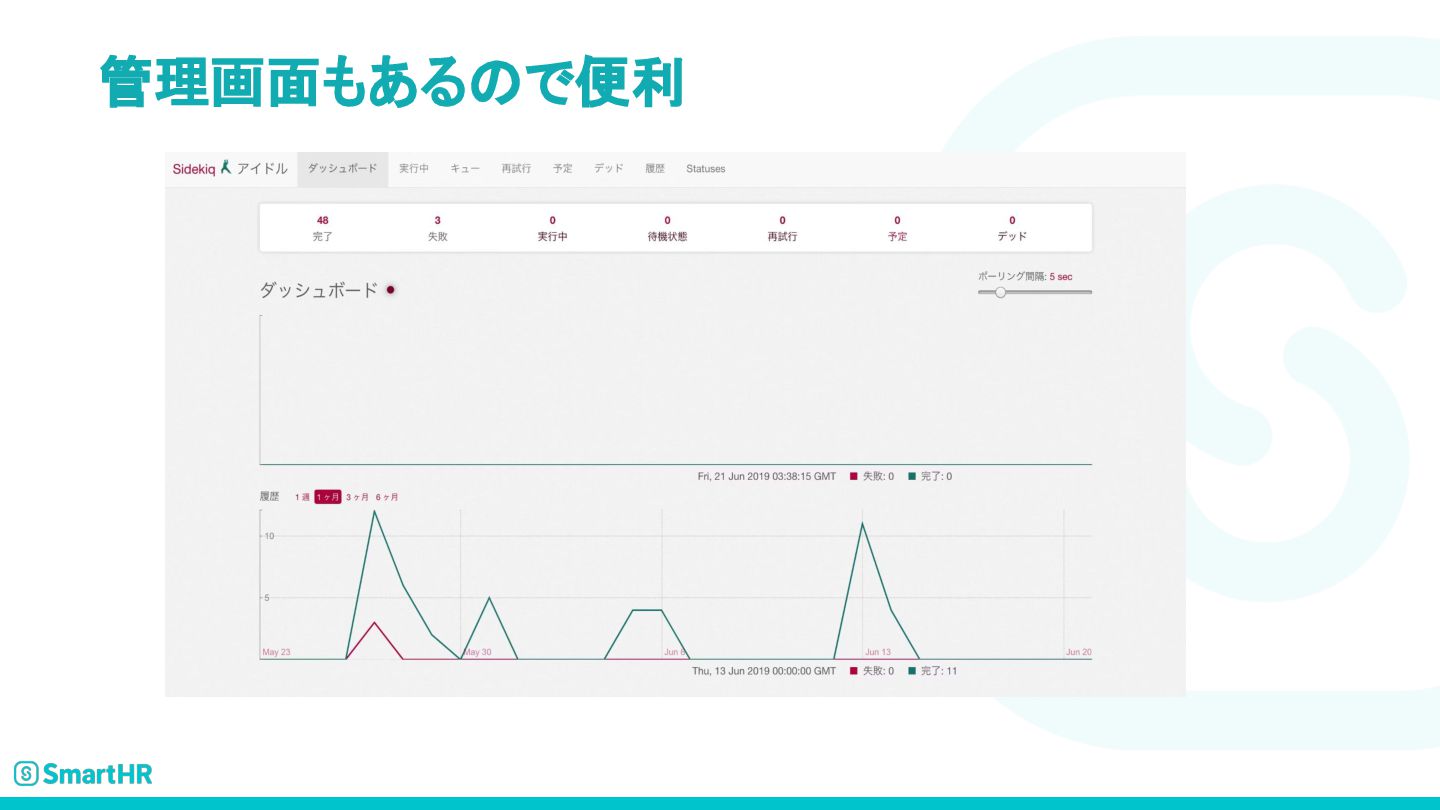The height and width of the screenshot is (810, 1440).
Task: Click the アイドル status label
Action: click(262, 169)
